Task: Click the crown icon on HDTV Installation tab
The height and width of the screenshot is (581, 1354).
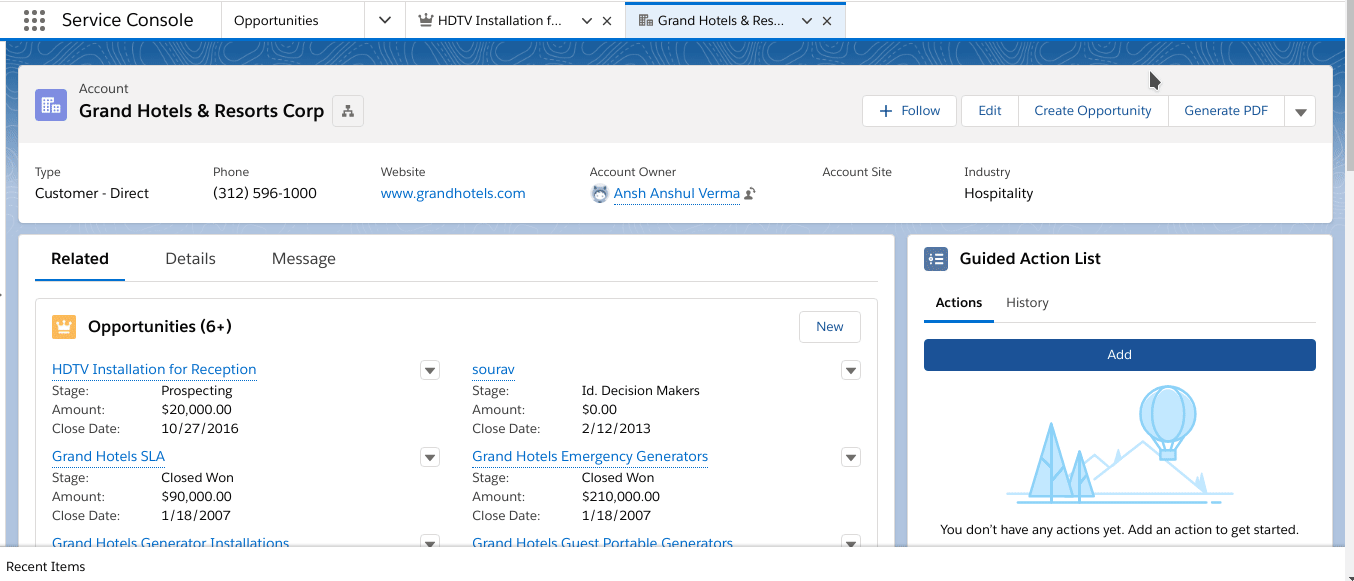Action: pyautogui.click(x=426, y=20)
